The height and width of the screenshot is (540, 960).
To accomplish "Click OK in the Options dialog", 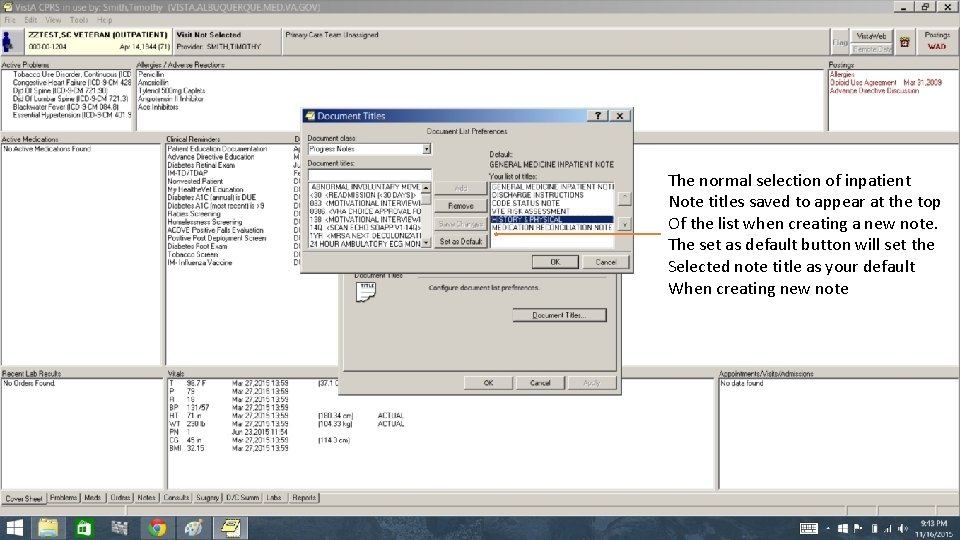I will pyautogui.click(x=488, y=383).
